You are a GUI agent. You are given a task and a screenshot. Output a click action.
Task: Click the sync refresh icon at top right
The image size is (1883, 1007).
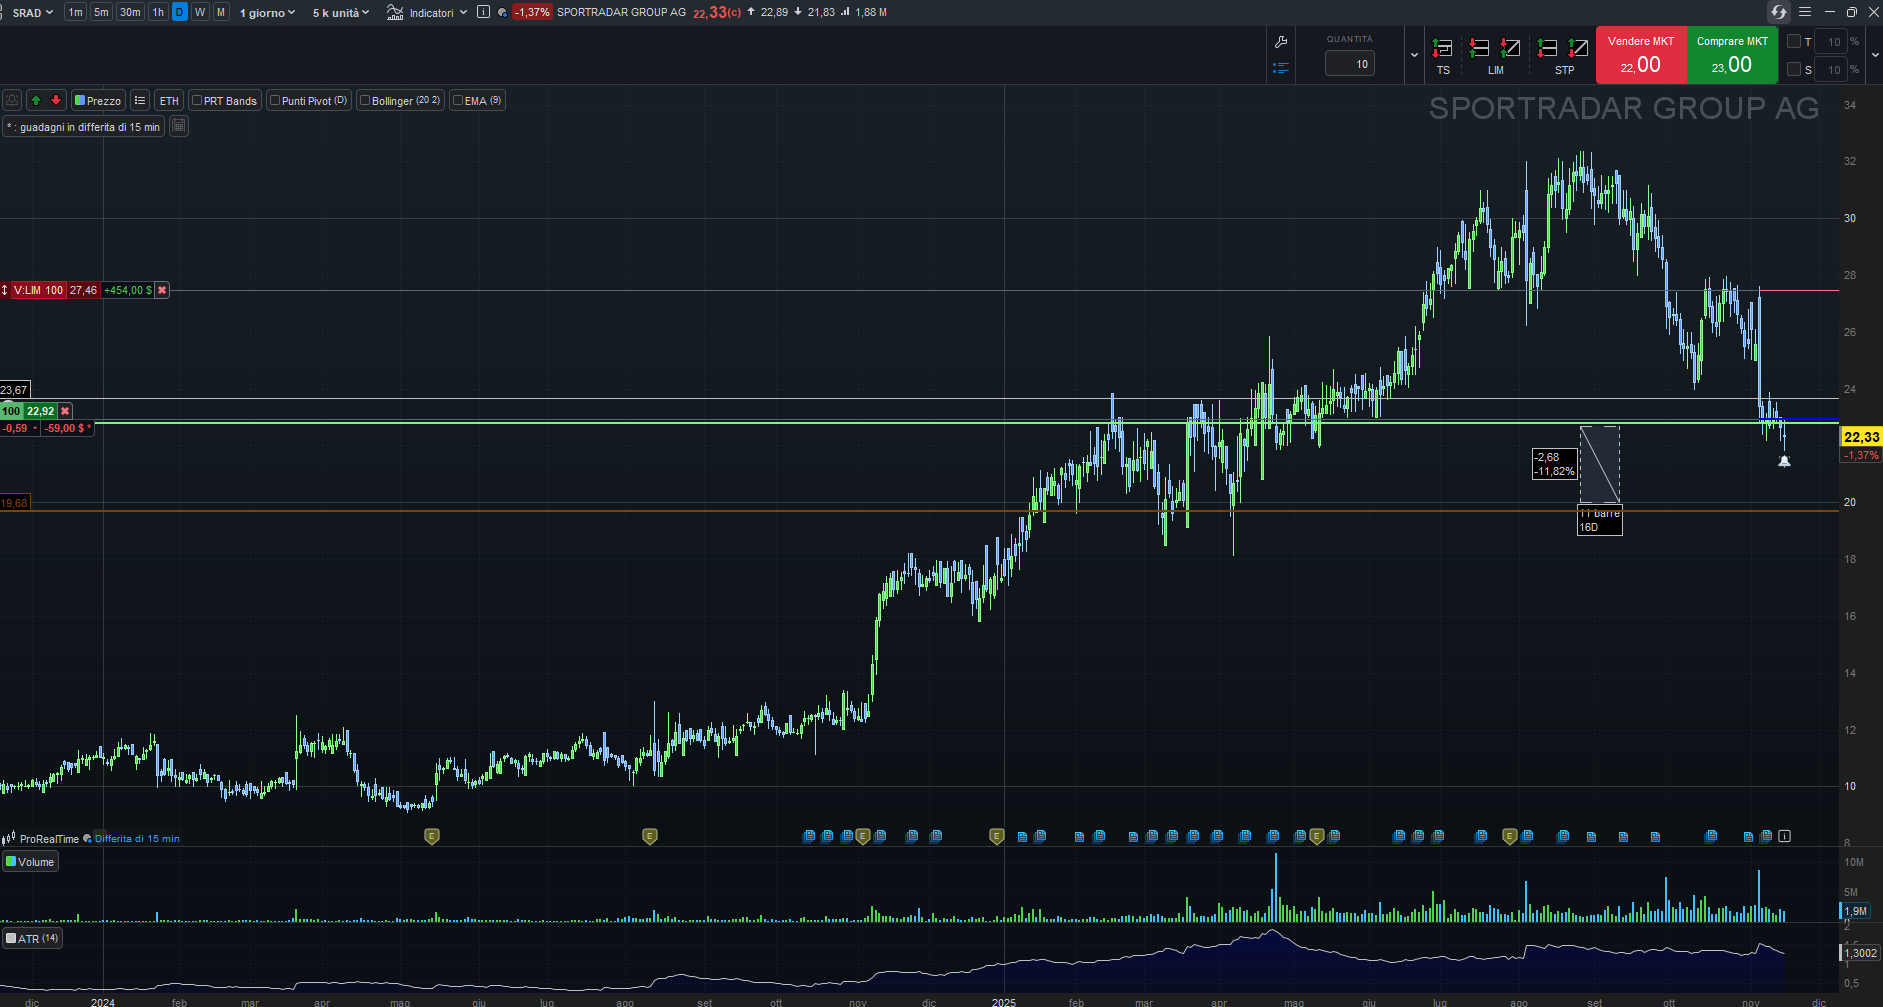pyautogui.click(x=1778, y=12)
